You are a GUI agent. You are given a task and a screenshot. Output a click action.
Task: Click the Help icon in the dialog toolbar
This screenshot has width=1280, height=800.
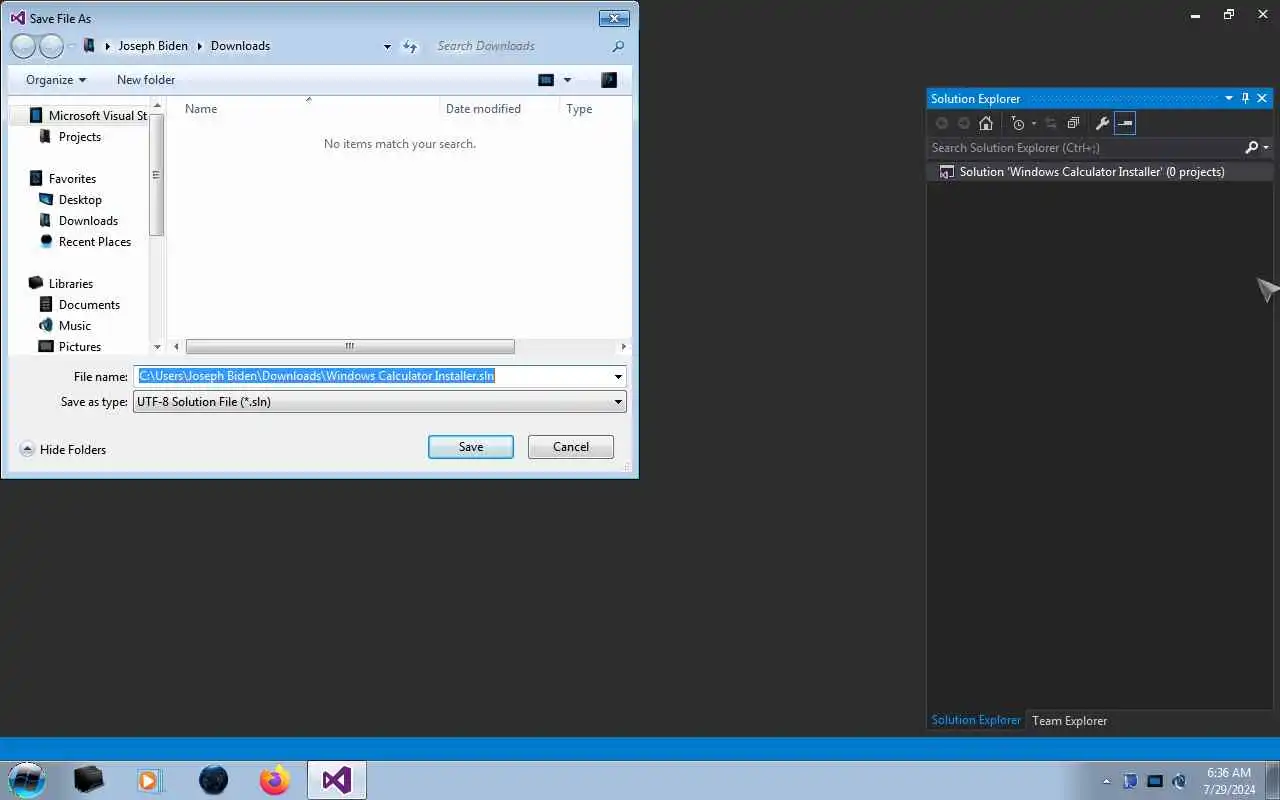click(x=609, y=80)
